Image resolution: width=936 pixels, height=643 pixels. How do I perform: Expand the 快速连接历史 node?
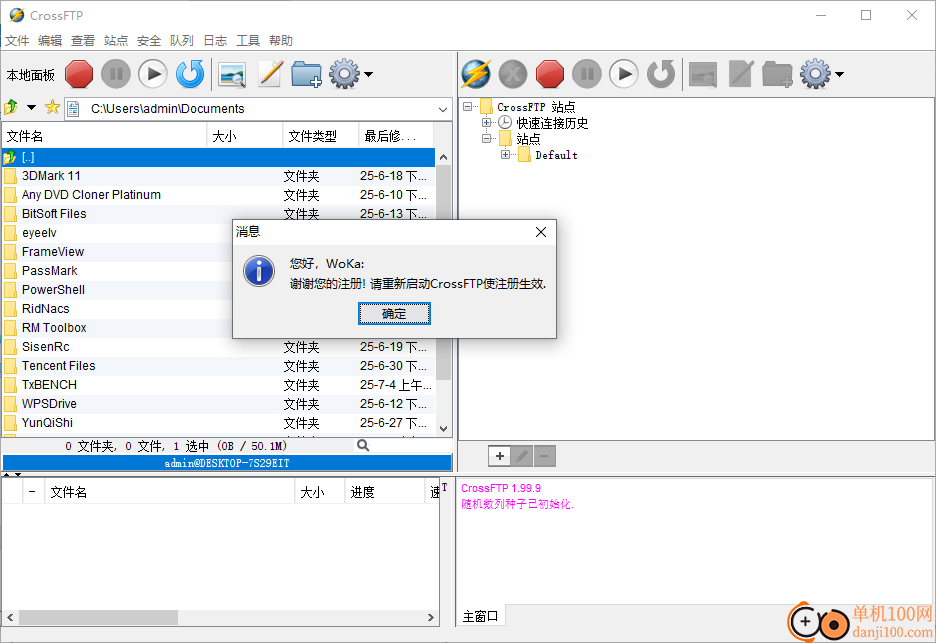pyautogui.click(x=487, y=122)
